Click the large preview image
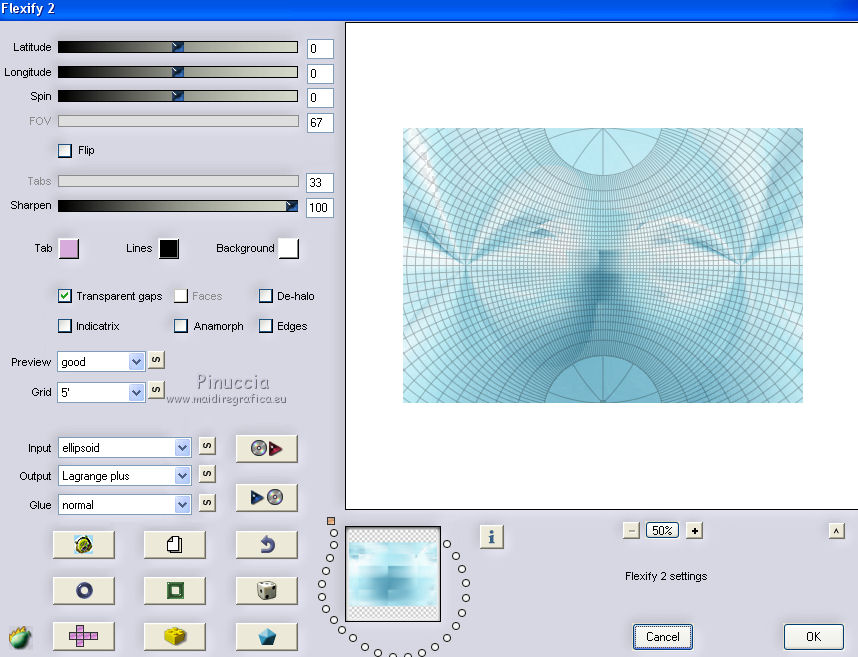The image size is (858, 657). (x=602, y=265)
